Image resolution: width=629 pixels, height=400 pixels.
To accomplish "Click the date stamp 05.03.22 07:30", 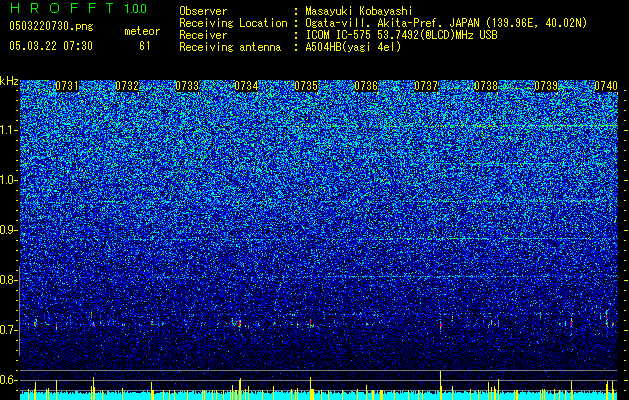I will click(x=51, y=46).
